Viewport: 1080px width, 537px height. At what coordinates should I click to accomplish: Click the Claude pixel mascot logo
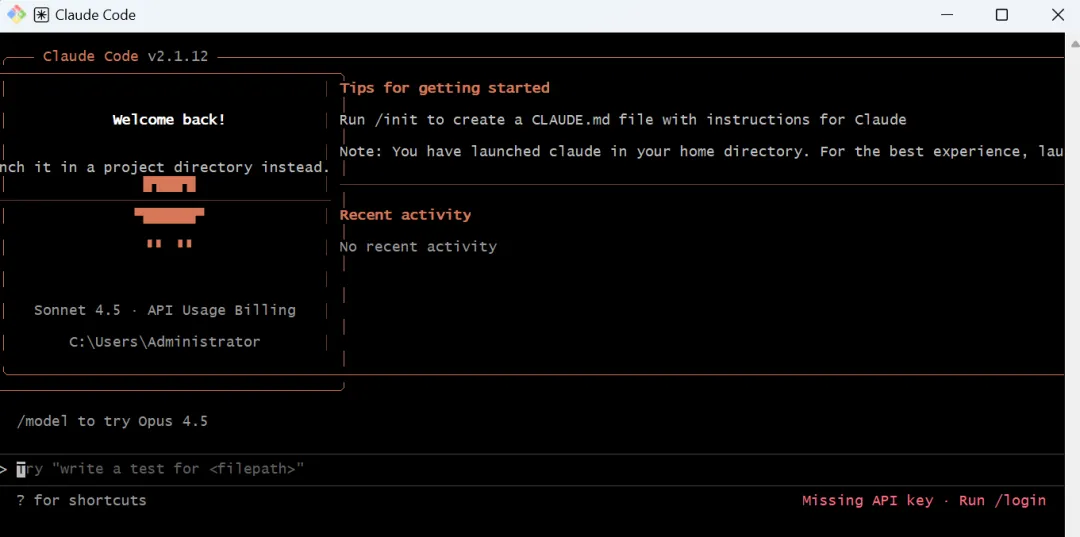(169, 212)
